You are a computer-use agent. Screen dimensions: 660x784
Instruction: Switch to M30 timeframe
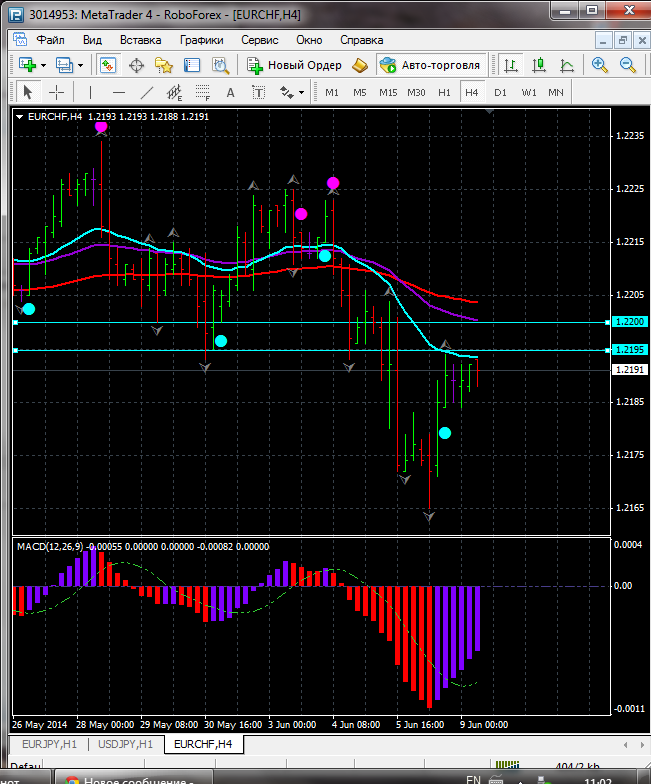(x=416, y=92)
